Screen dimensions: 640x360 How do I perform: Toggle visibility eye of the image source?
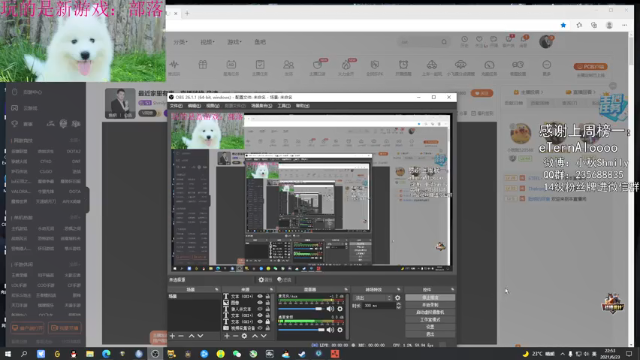tap(260, 303)
